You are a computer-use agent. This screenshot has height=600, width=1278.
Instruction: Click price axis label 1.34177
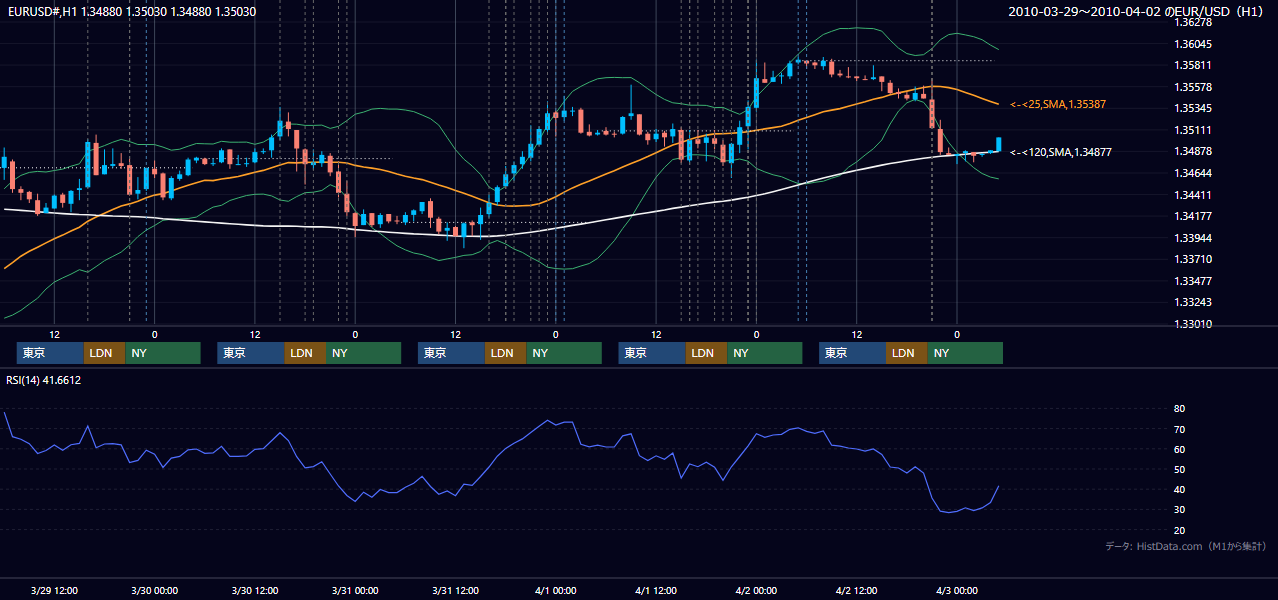(1194, 216)
